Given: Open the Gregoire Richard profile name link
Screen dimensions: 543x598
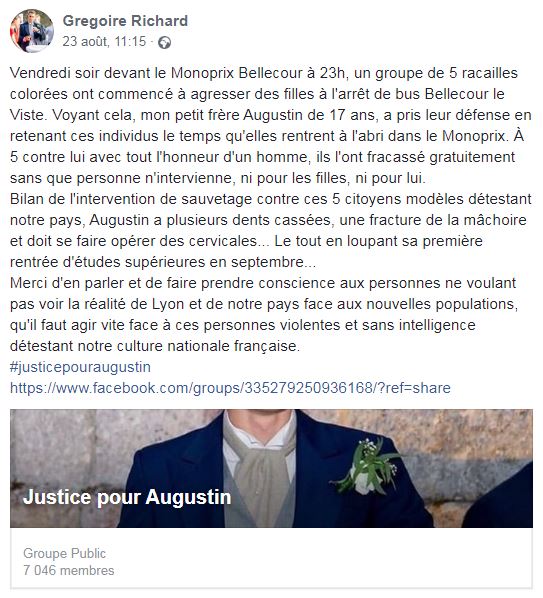Looking at the screenshot, I should click(x=125, y=21).
